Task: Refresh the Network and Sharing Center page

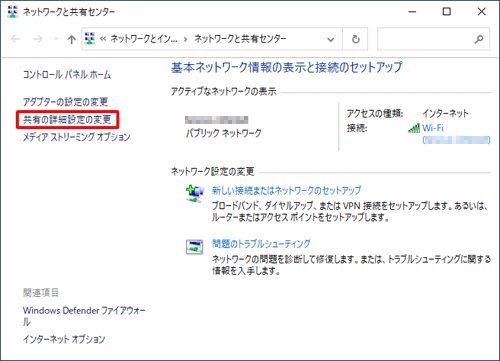Action: coord(356,39)
